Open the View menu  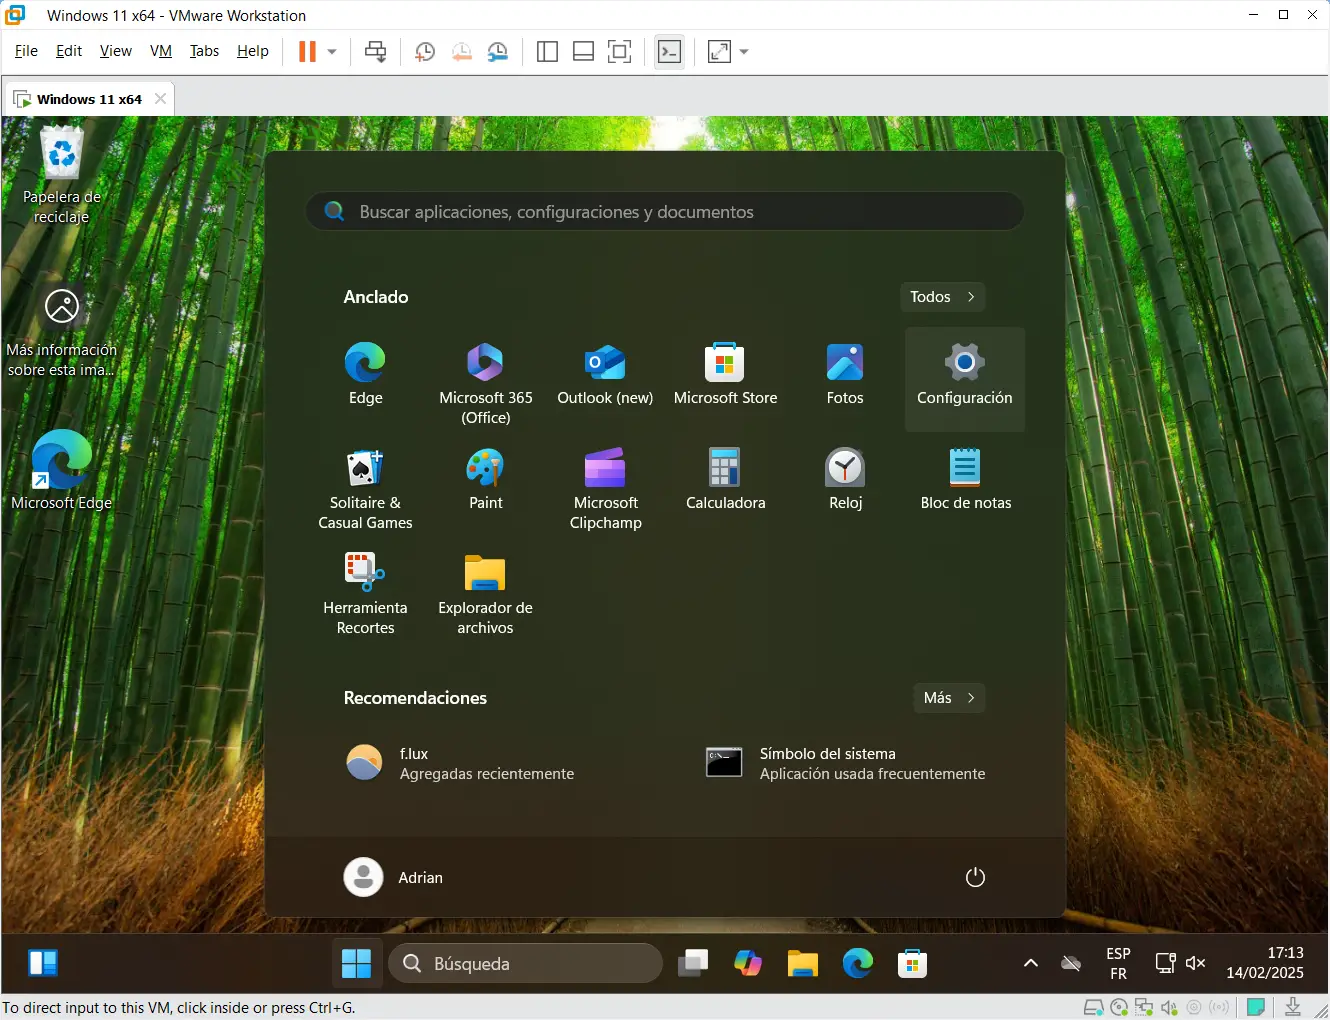click(x=115, y=51)
